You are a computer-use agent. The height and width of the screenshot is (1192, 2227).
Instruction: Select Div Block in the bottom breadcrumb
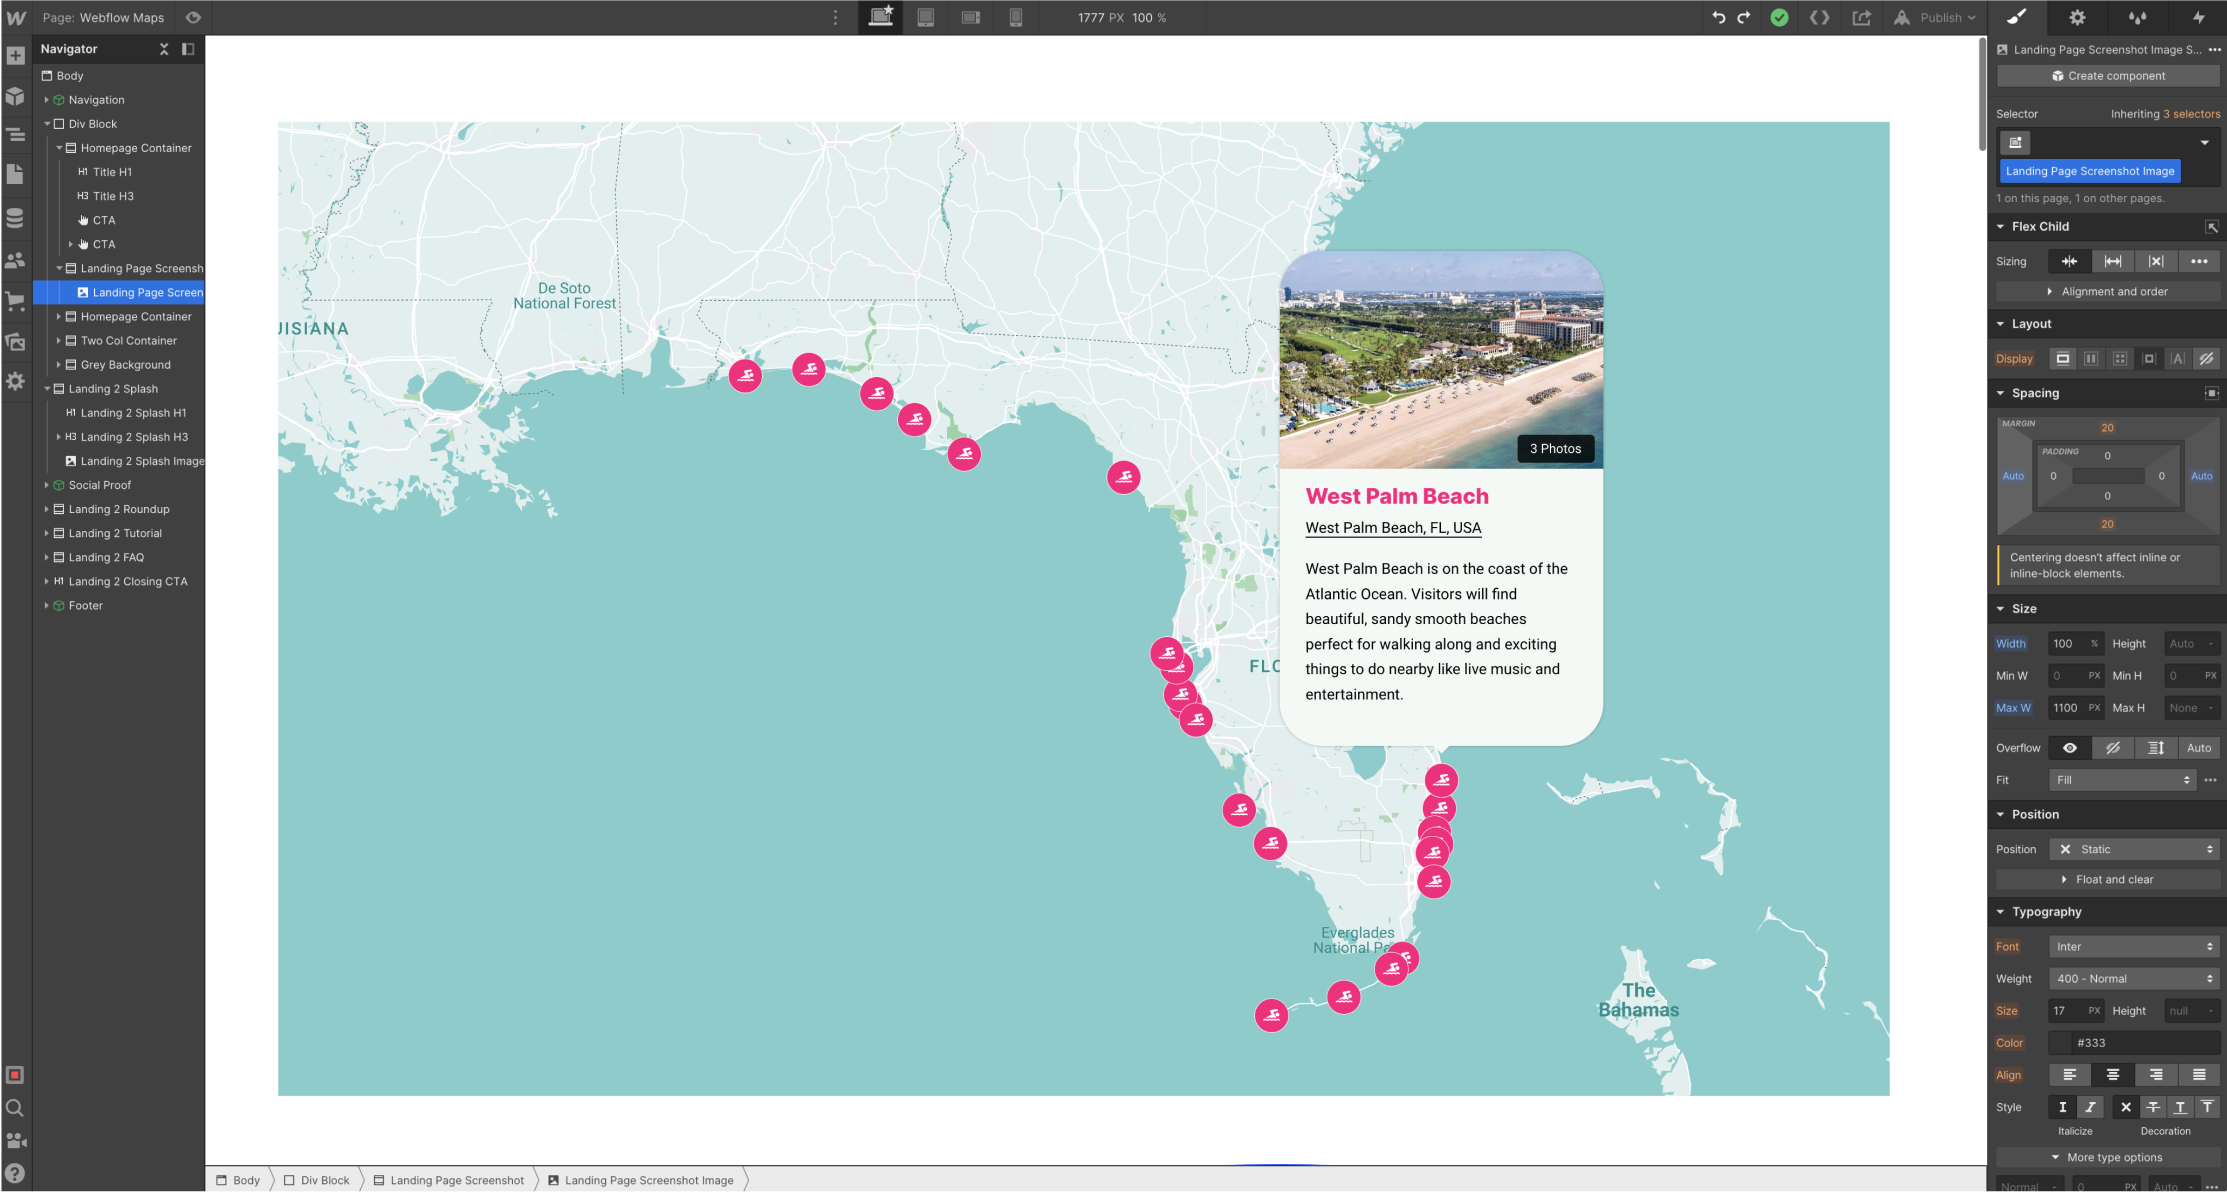[x=322, y=1180]
